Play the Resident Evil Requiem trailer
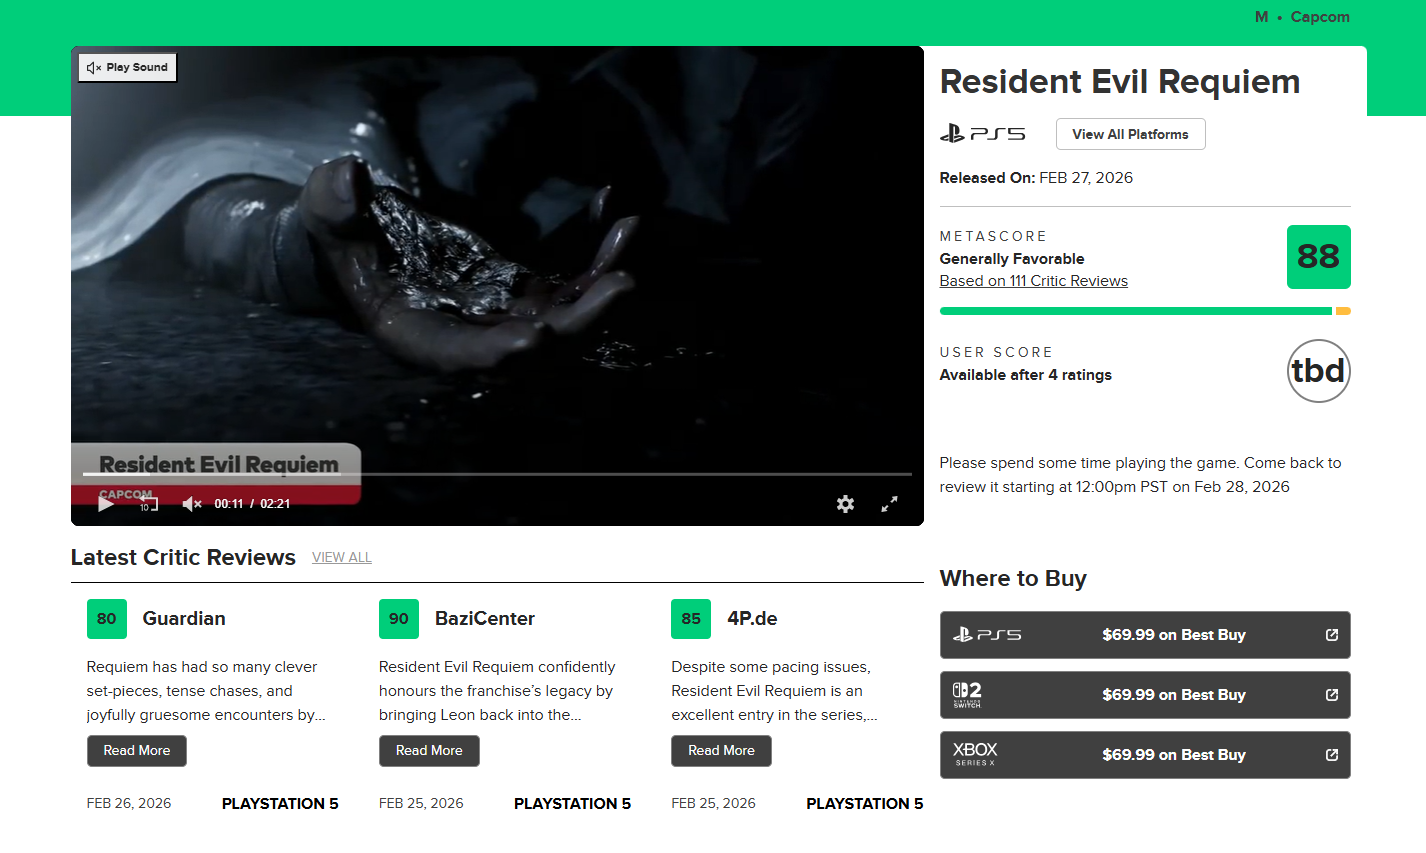The width and height of the screenshot is (1426, 853). tap(105, 504)
